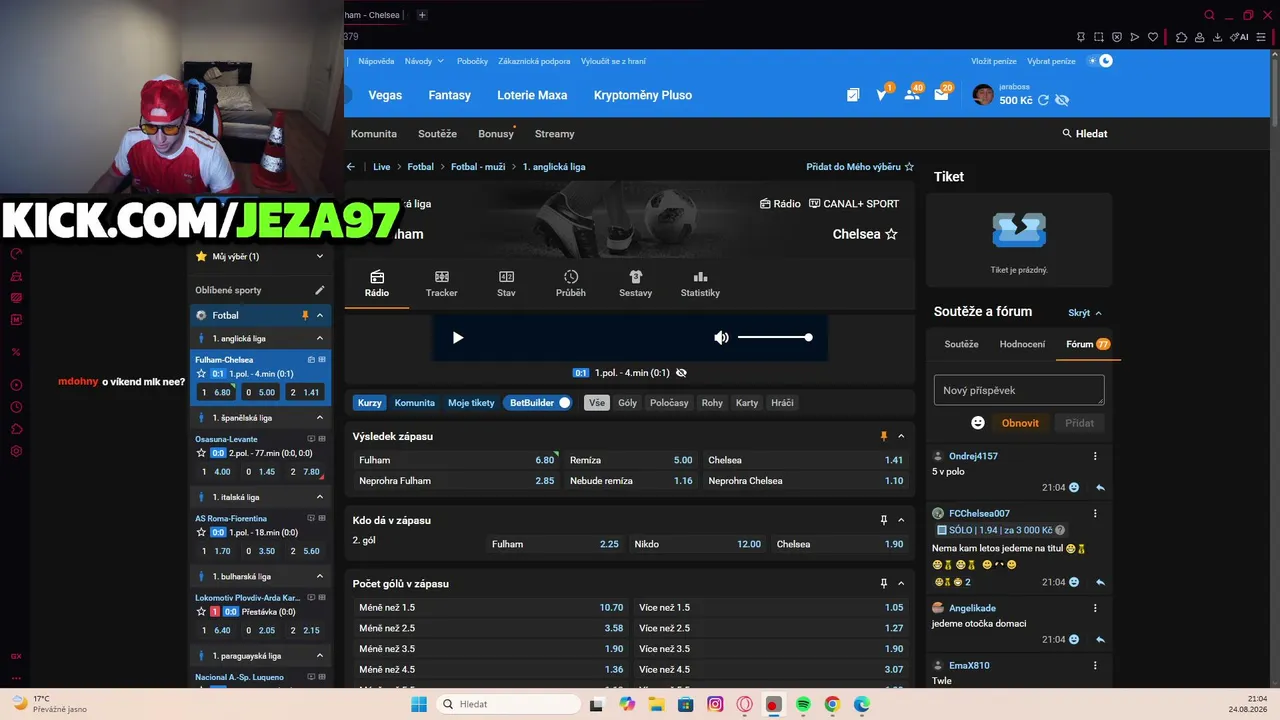1280x720 pixels.
Task: Pin the Počet gólů v zápasu market
Action: point(883,583)
